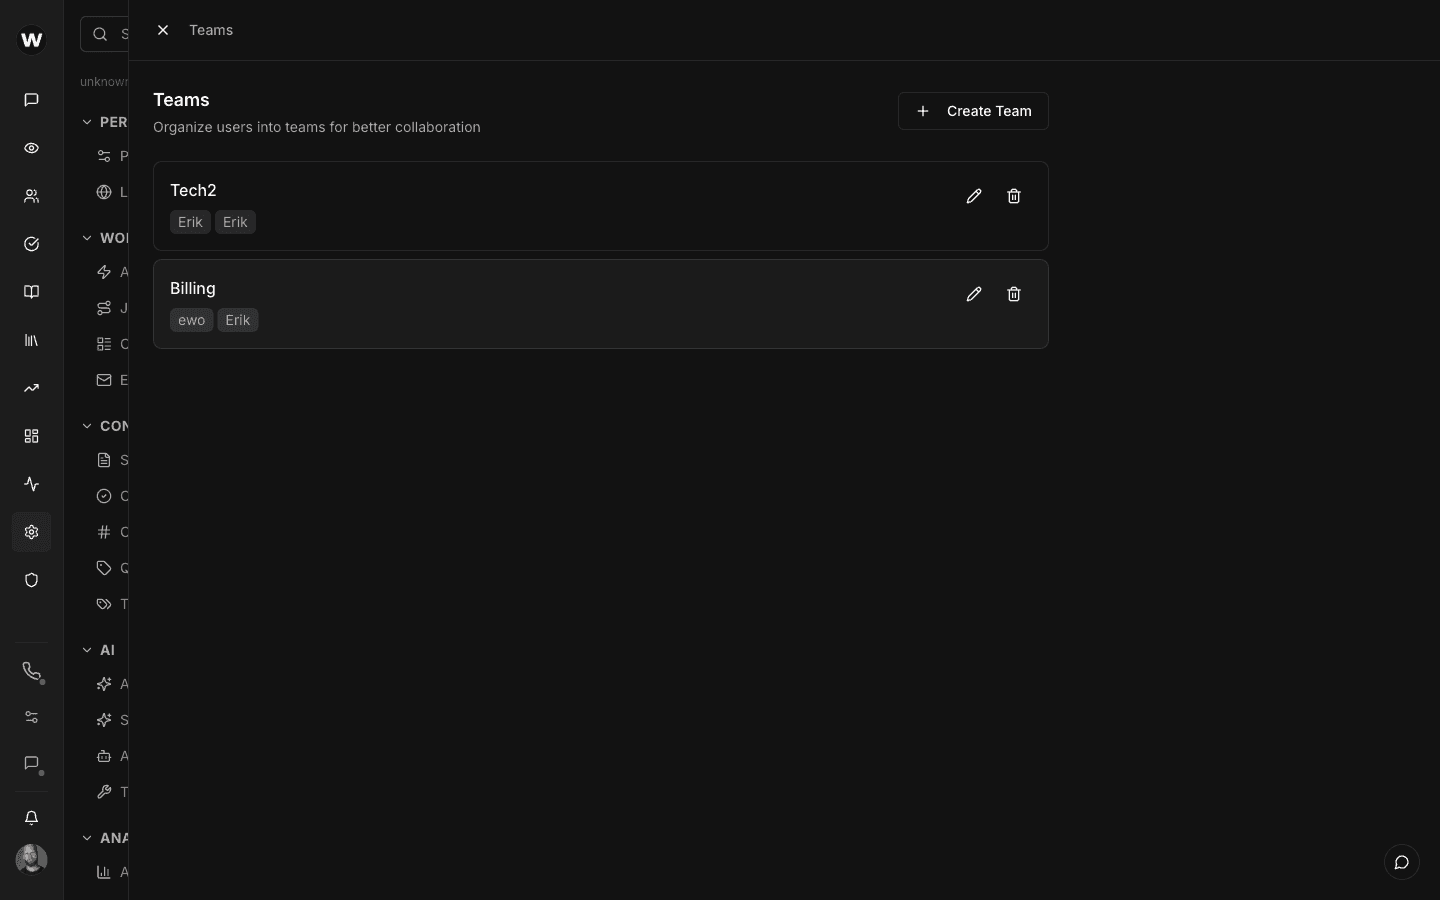Edit the Billing team with the pencil icon
1440x900 pixels.
coord(972,294)
